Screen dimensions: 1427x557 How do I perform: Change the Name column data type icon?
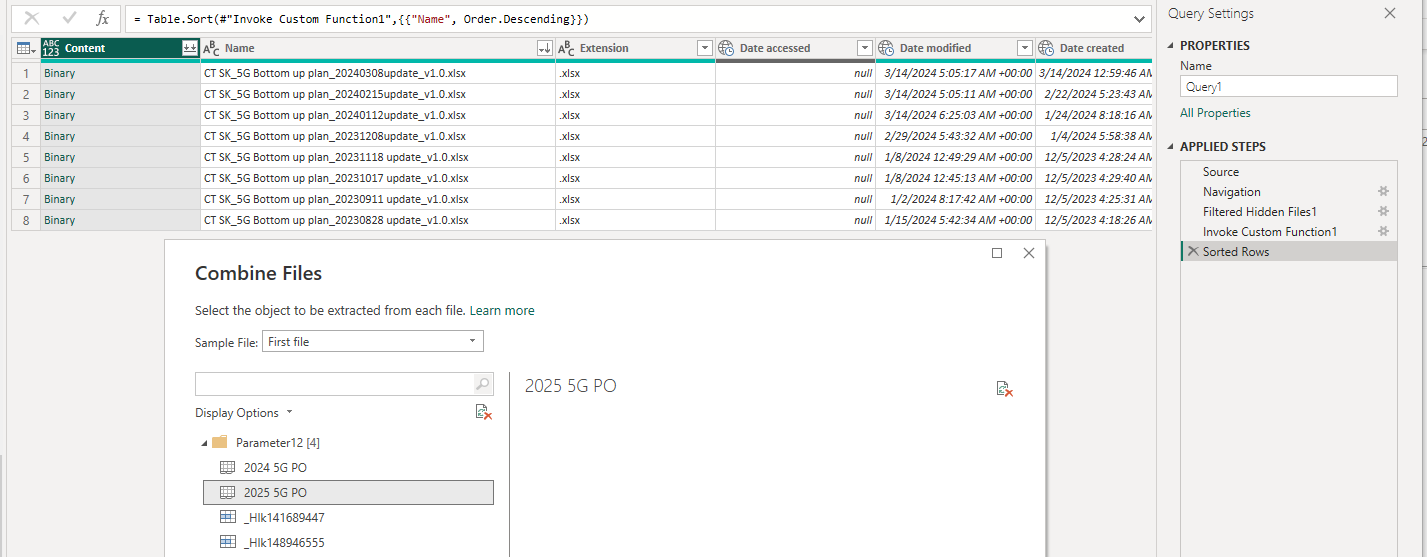coord(212,48)
